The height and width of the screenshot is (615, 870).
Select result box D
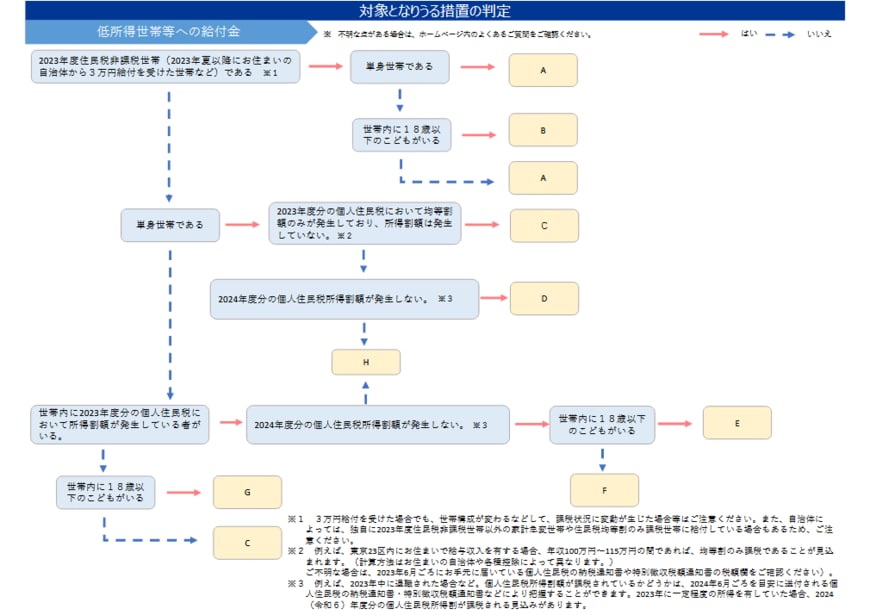[543, 297]
